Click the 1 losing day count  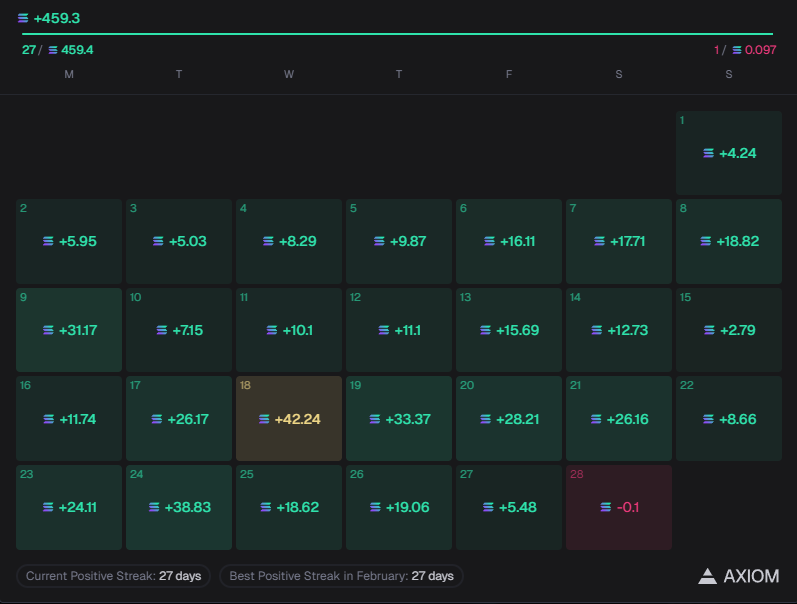pos(717,50)
